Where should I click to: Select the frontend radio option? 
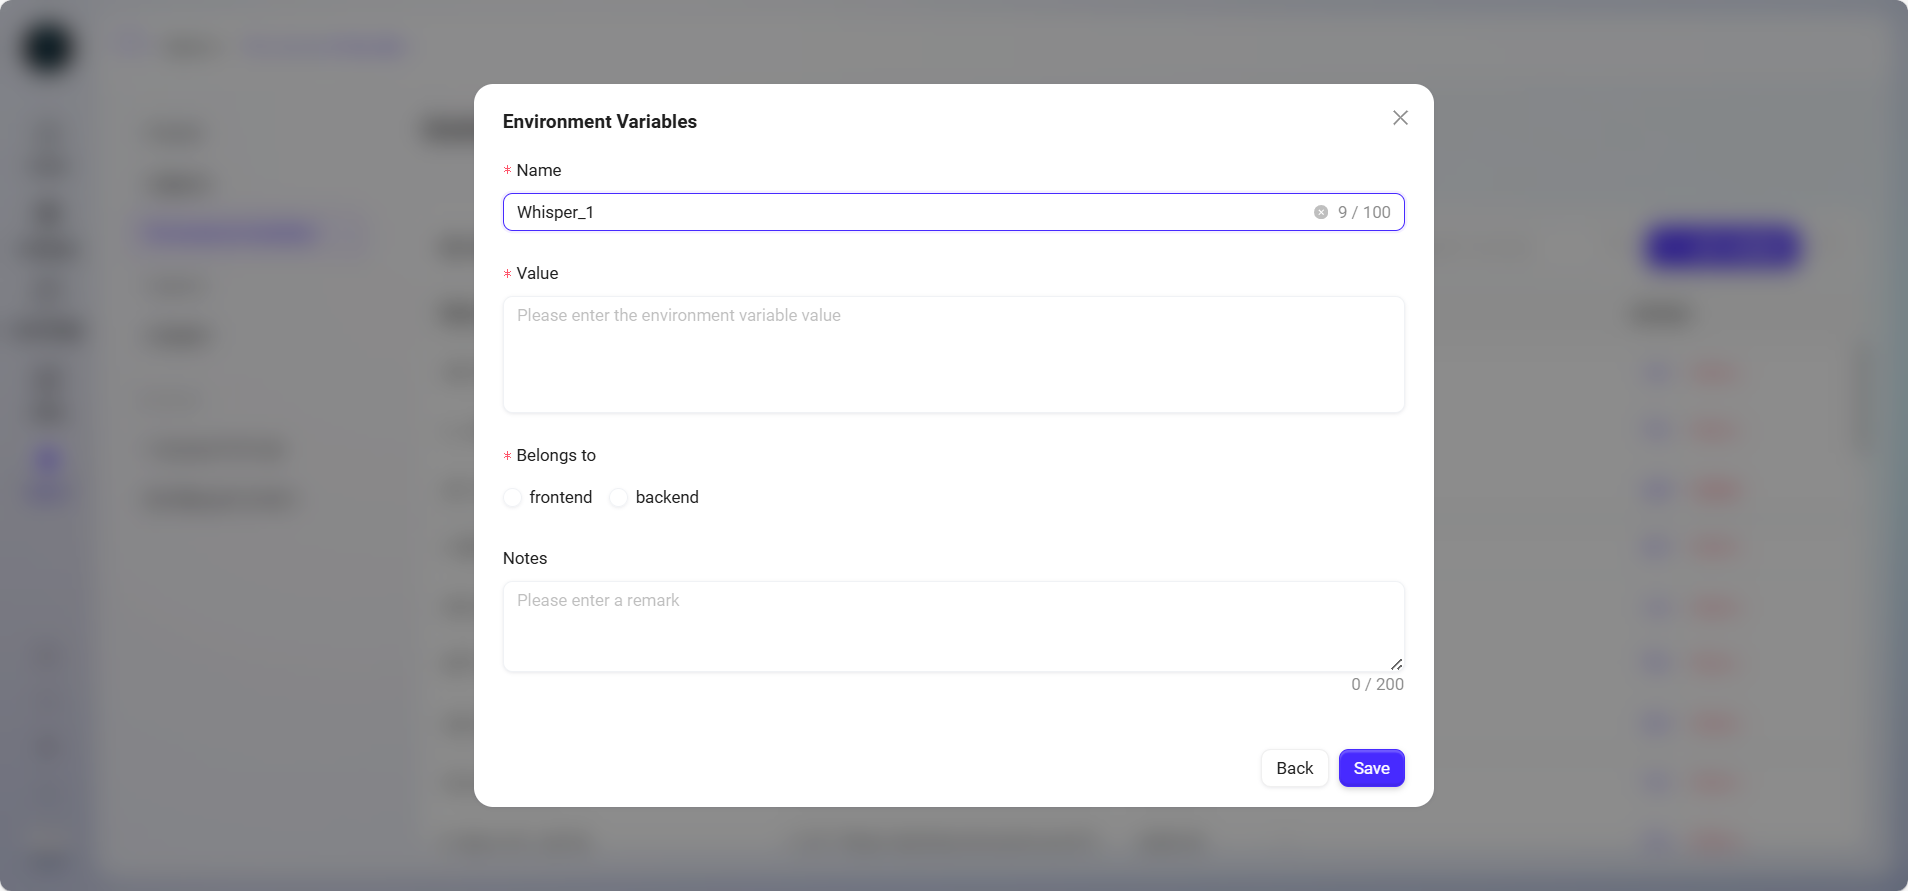tap(513, 498)
